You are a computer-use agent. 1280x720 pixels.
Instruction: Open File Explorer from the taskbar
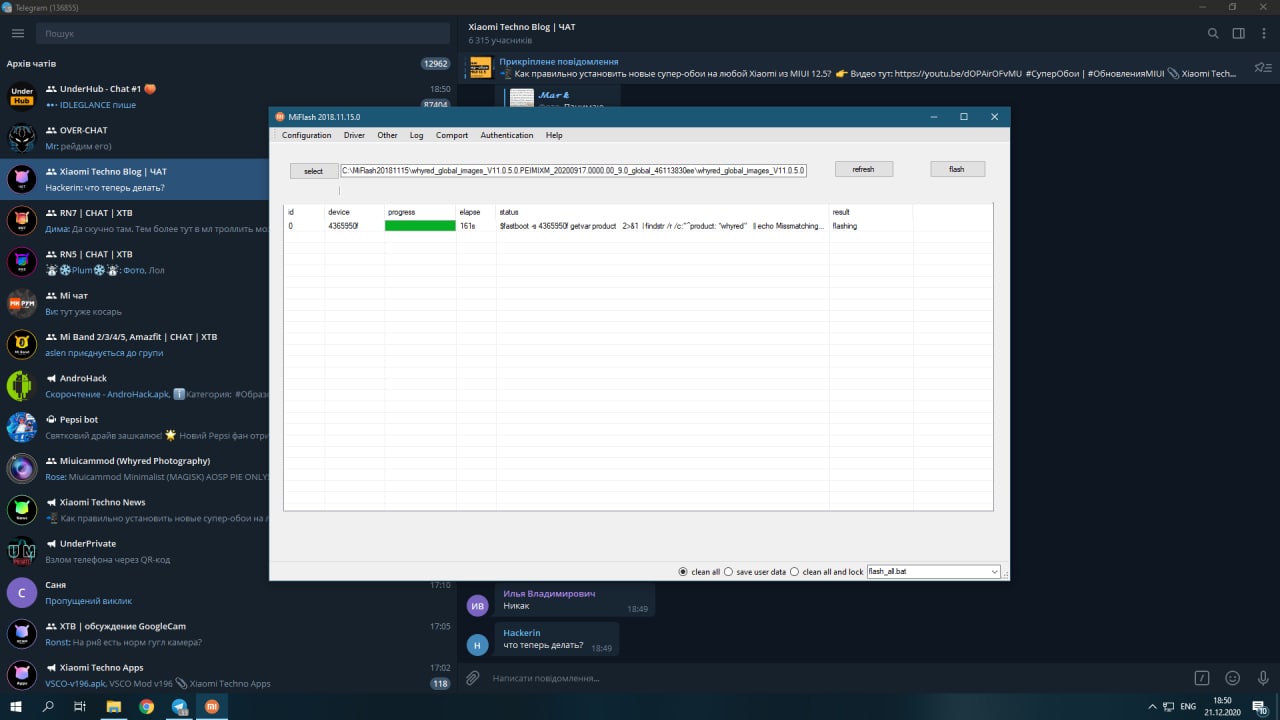pos(114,706)
